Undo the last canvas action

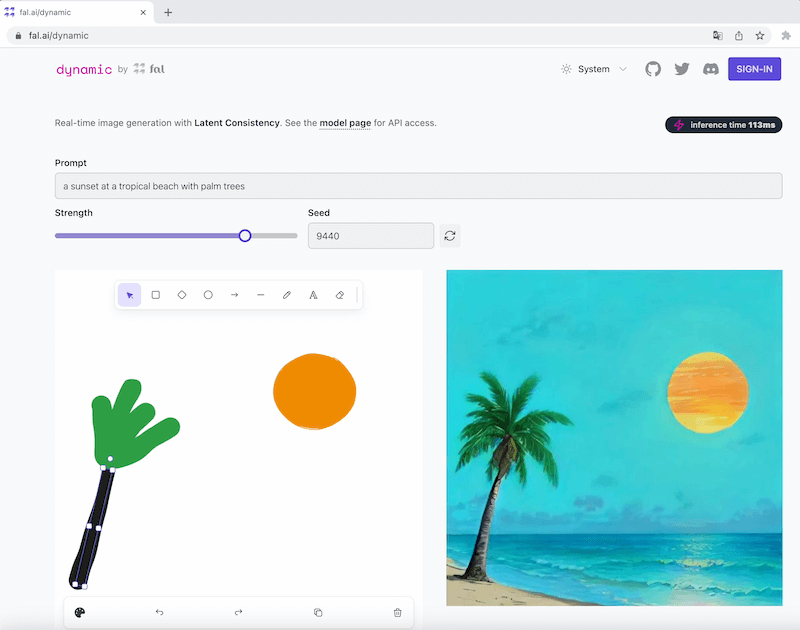pyautogui.click(x=159, y=612)
